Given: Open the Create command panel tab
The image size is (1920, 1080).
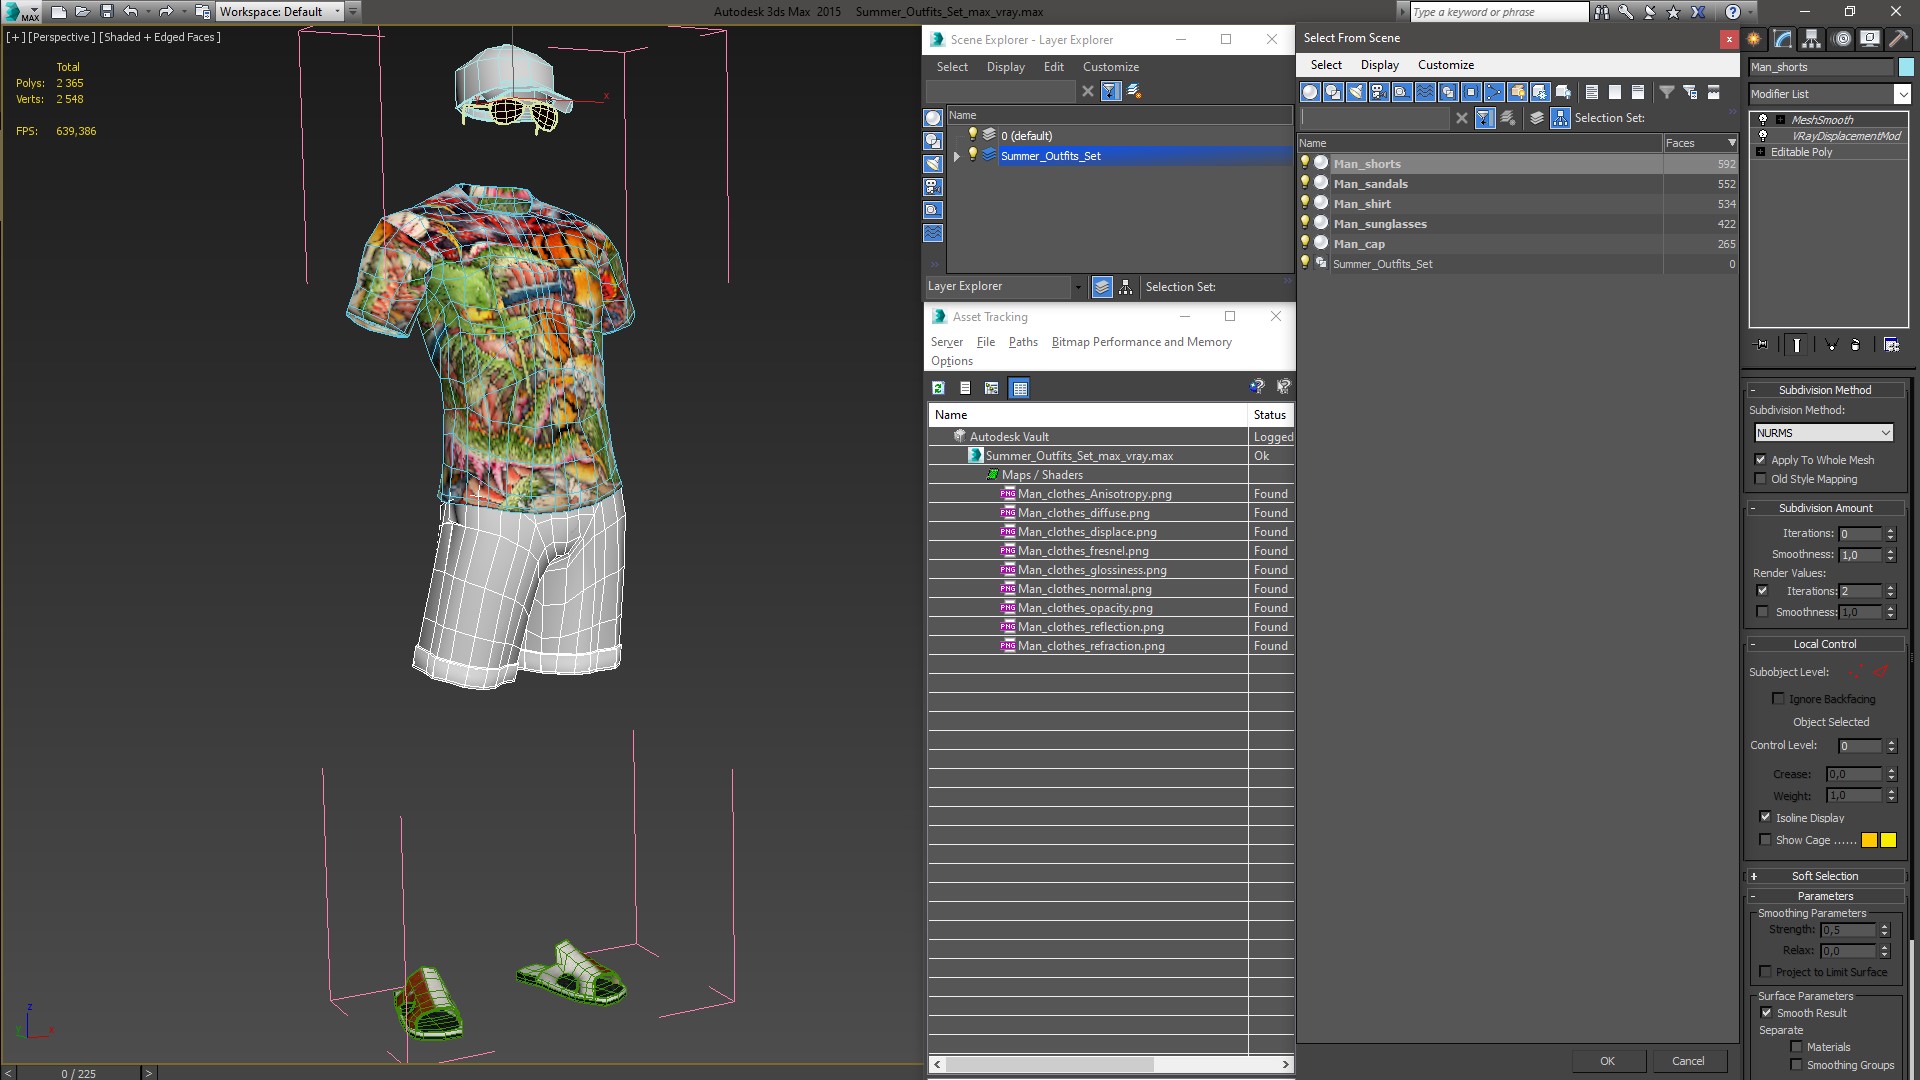Looking at the screenshot, I should (1754, 39).
